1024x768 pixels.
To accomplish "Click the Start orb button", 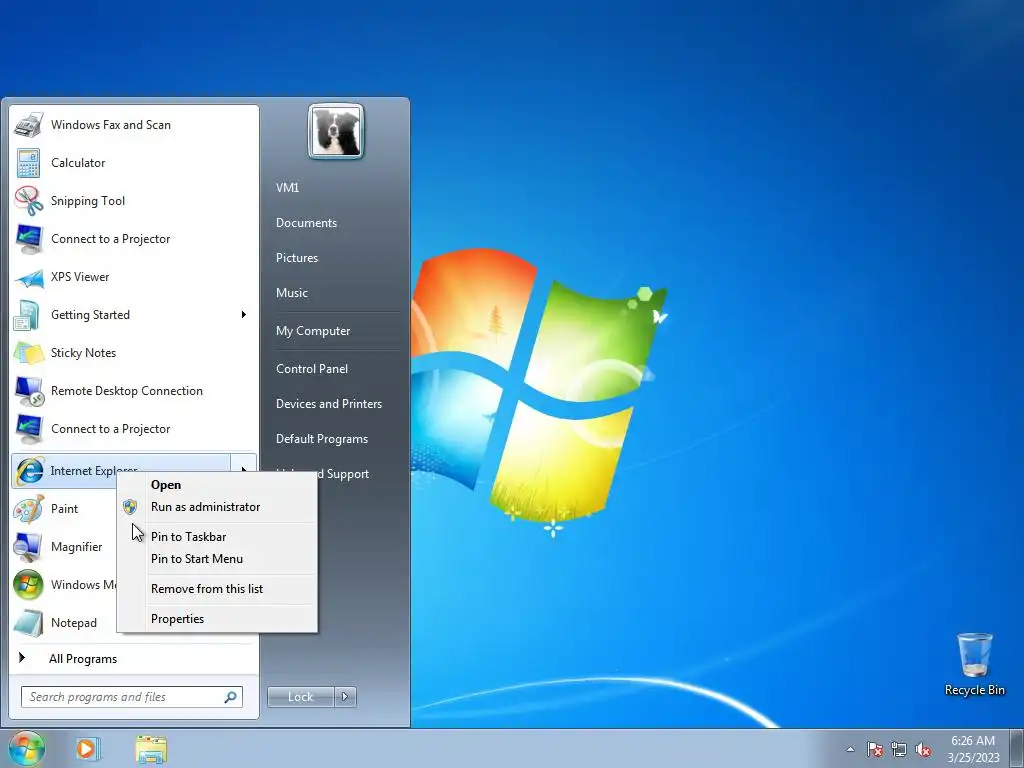I will coord(26,748).
